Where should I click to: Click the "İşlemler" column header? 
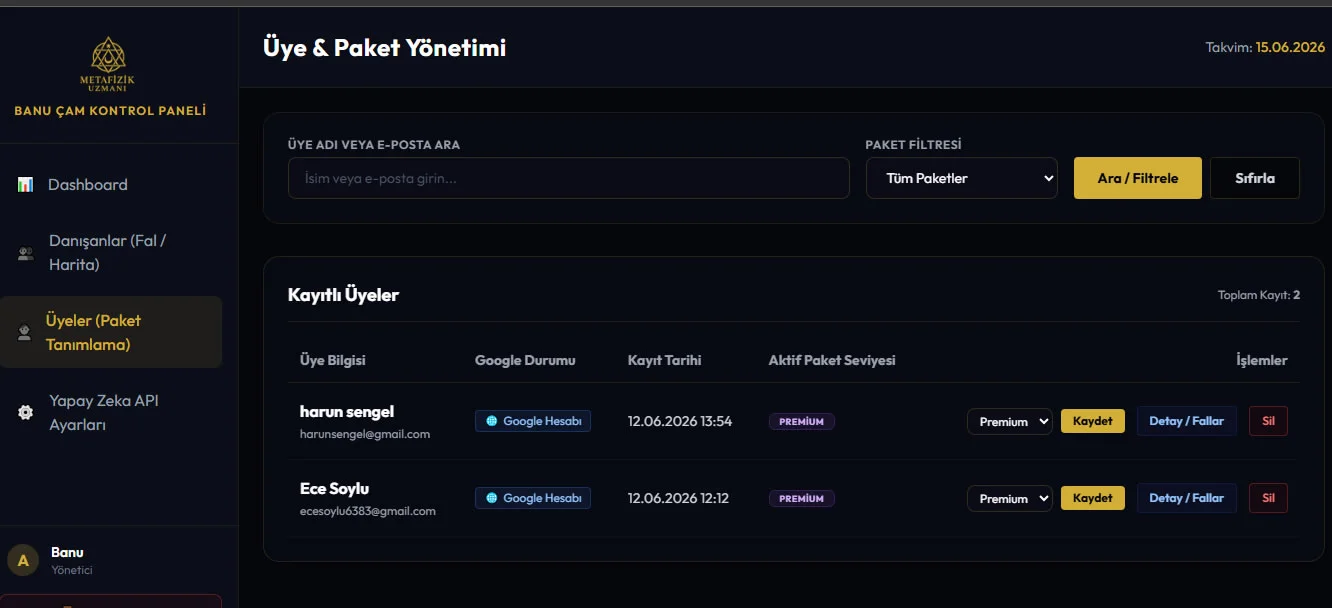(1262, 360)
